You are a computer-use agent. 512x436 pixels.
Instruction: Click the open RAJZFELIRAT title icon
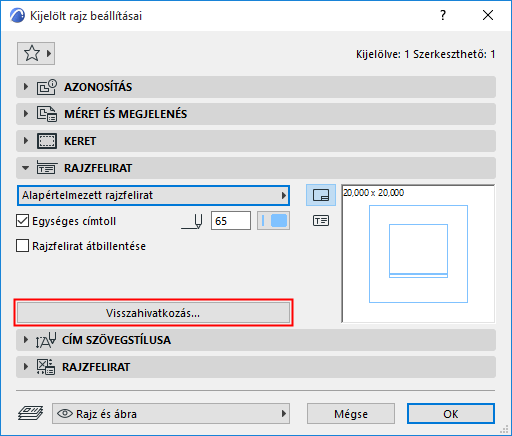(x=46, y=168)
